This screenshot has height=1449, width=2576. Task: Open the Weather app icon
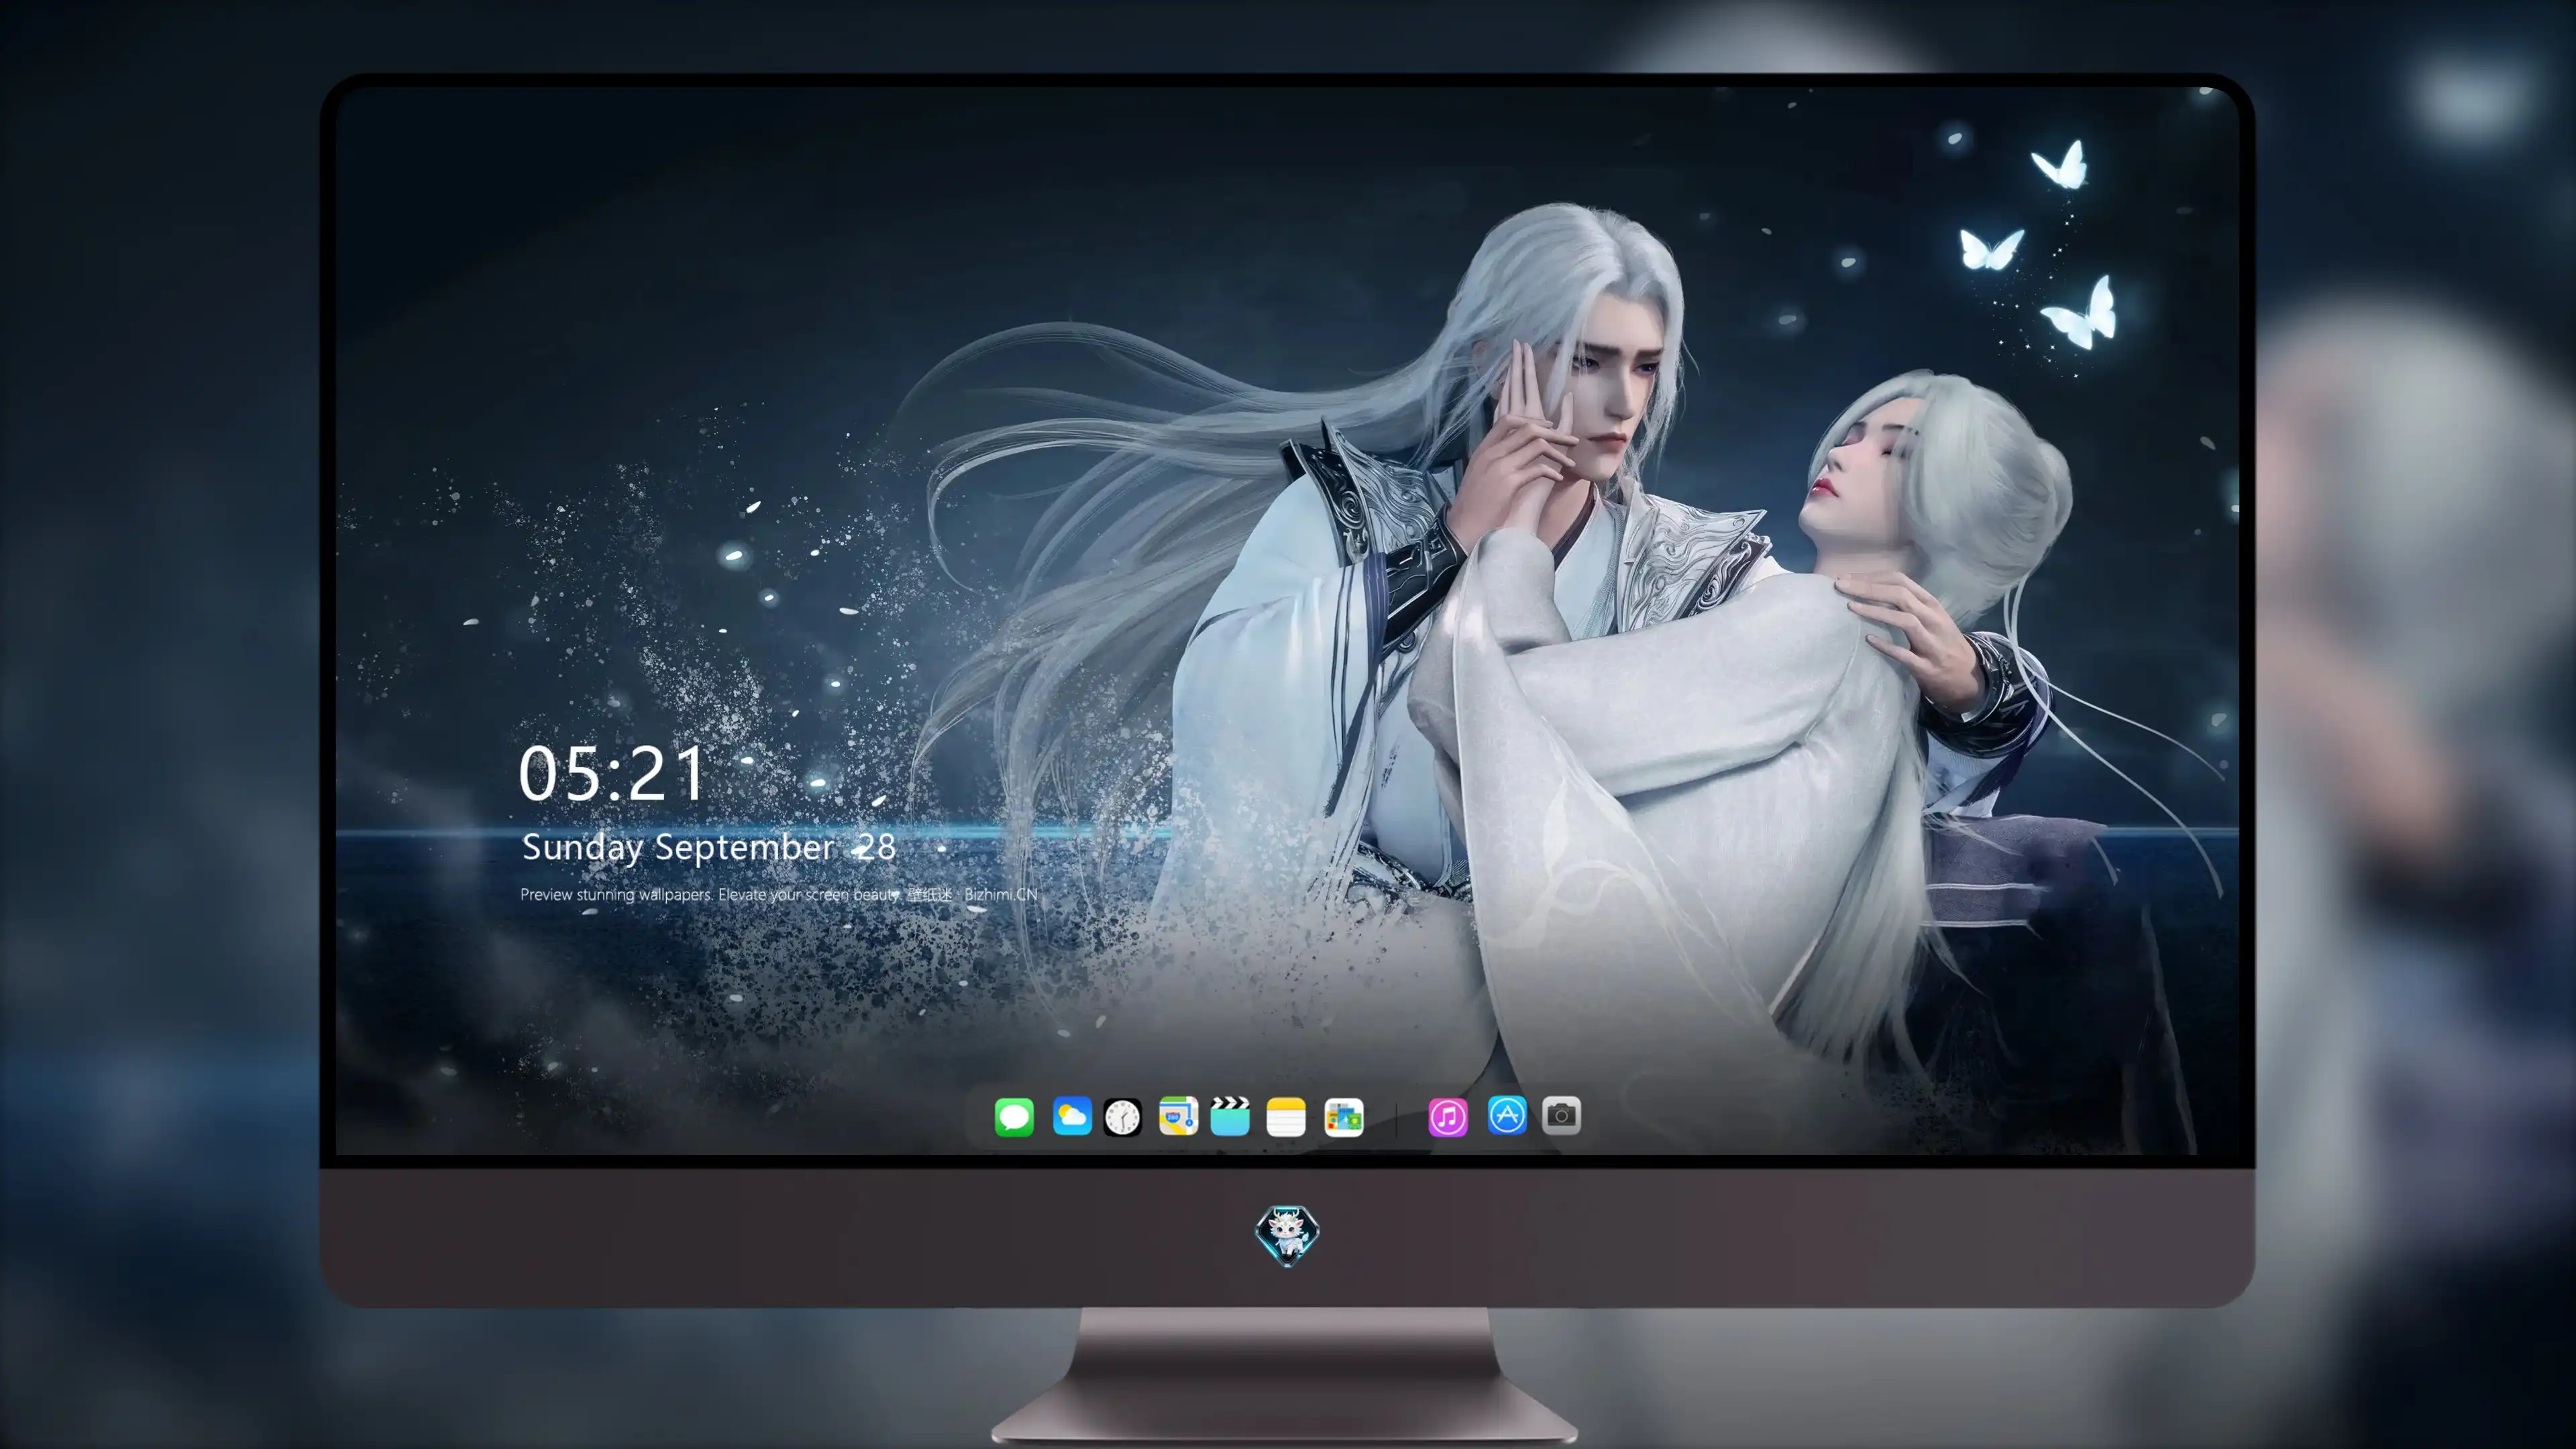coord(1071,1116)
